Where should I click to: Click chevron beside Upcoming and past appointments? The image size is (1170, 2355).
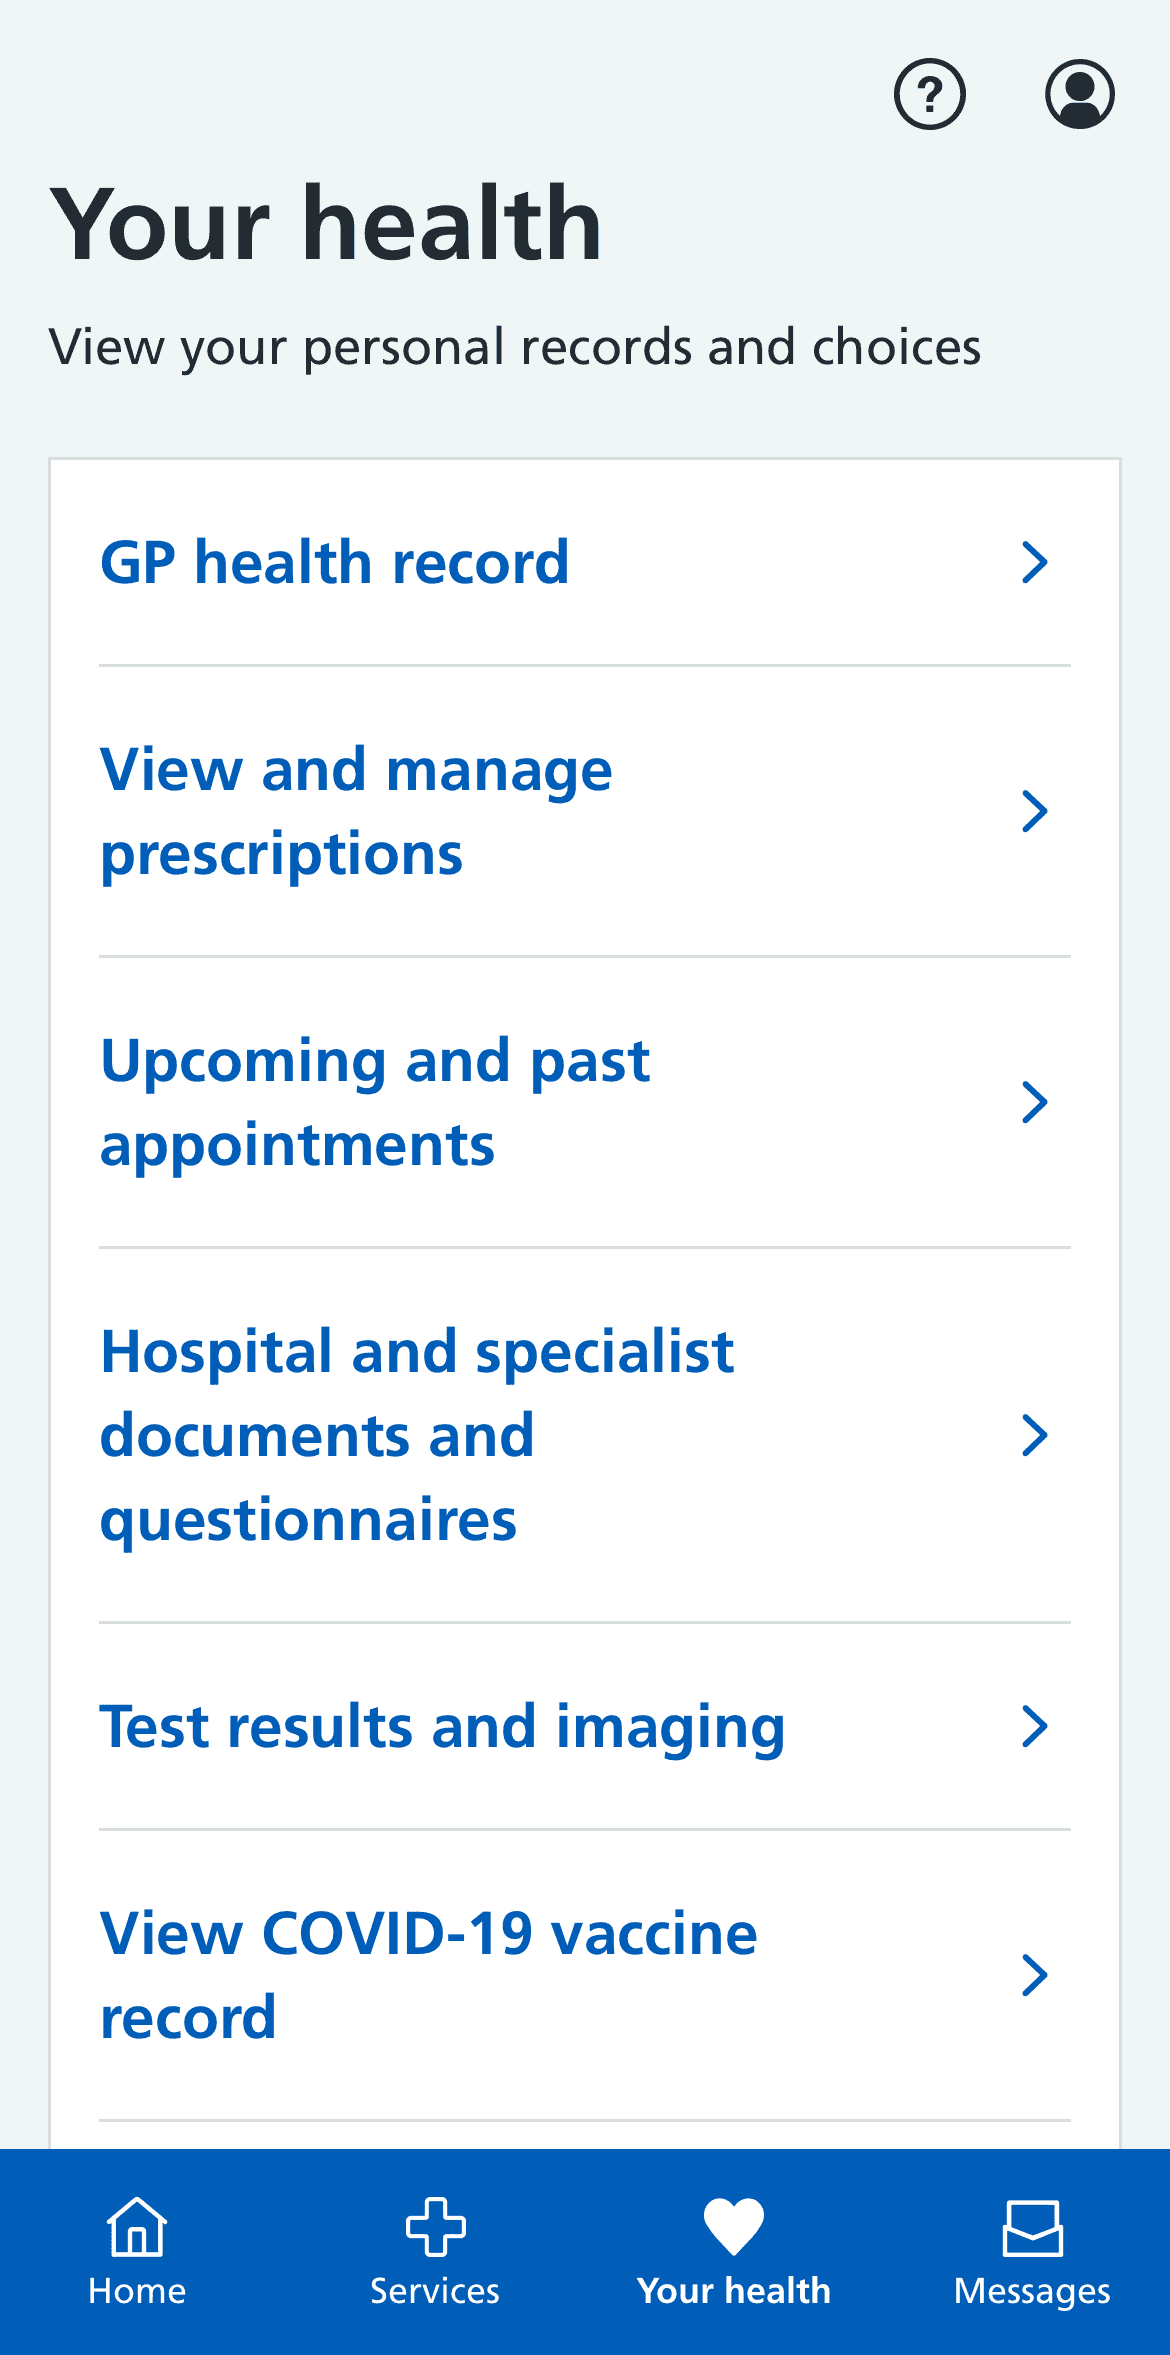coord(1035,1102)
